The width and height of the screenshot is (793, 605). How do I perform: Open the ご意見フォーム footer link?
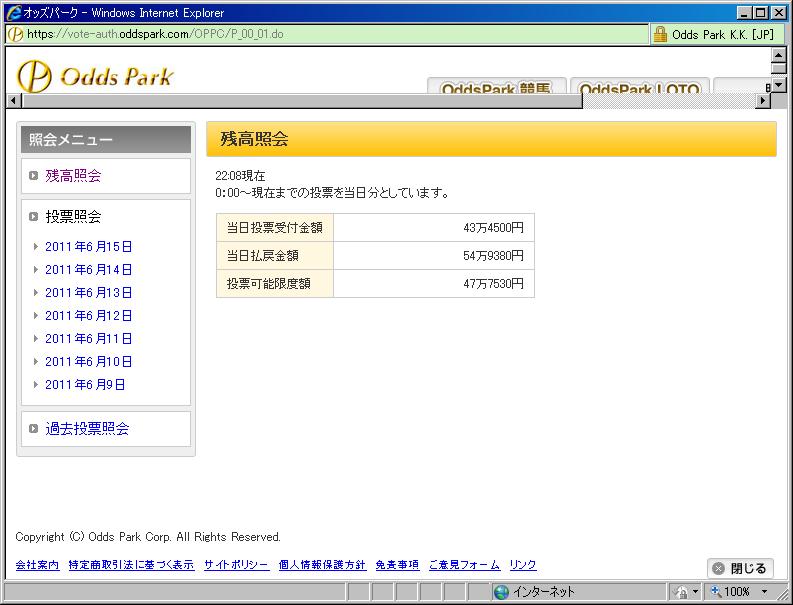(x=464, y=565)
